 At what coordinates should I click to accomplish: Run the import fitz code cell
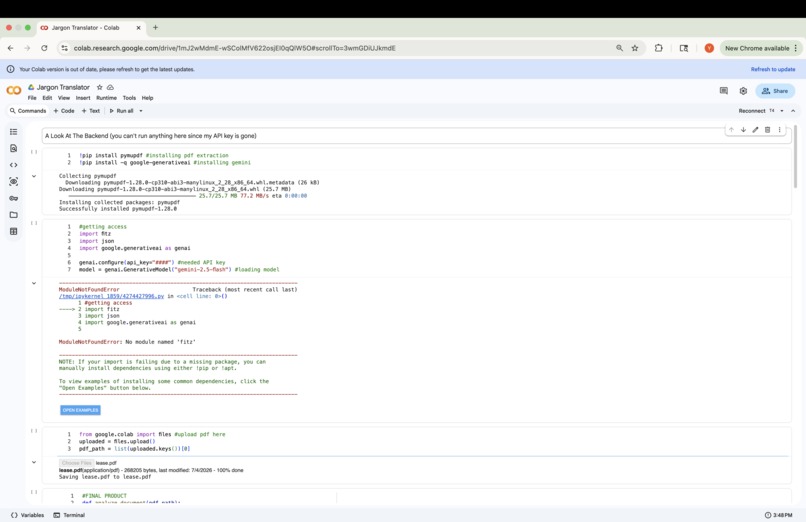click(x=34, y=223)
